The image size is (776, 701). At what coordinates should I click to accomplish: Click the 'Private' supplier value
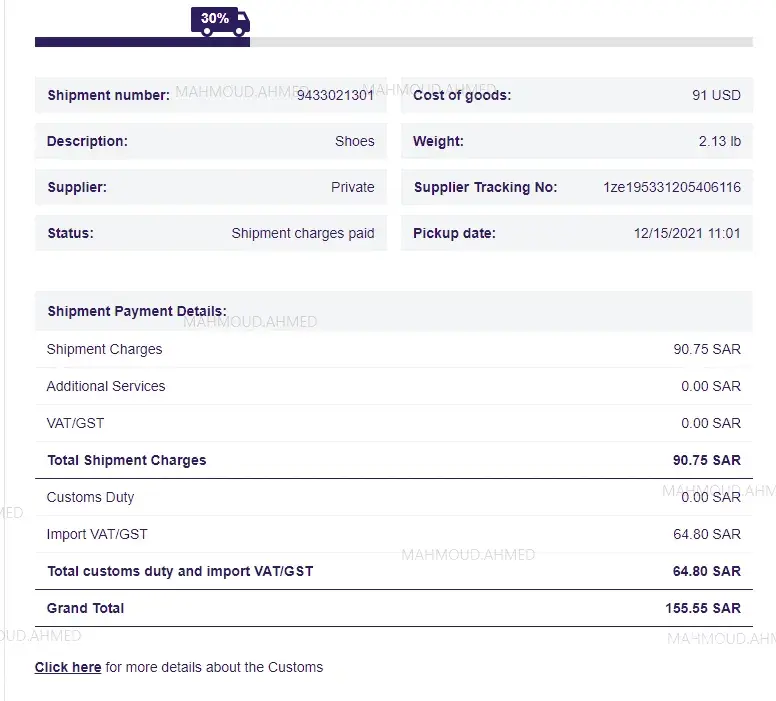pos(352,187)
